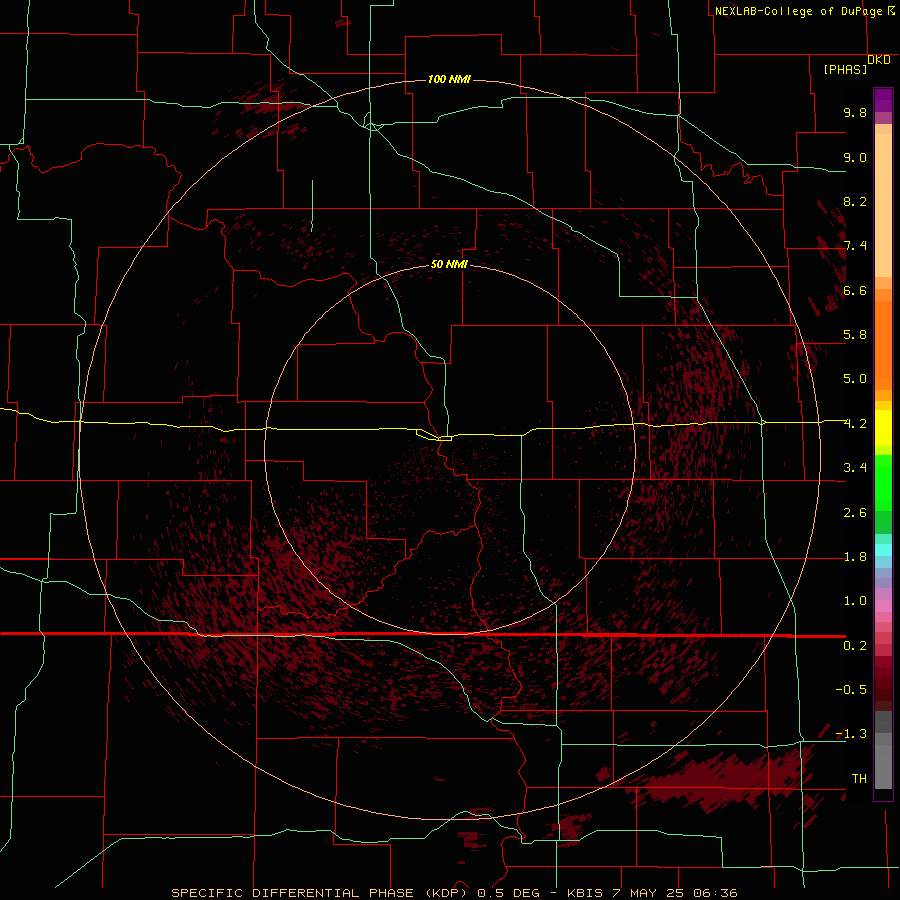This screenshot has width=900, height=900.
Task: Pick the pink band of the color bar
Action: [883, 606]
